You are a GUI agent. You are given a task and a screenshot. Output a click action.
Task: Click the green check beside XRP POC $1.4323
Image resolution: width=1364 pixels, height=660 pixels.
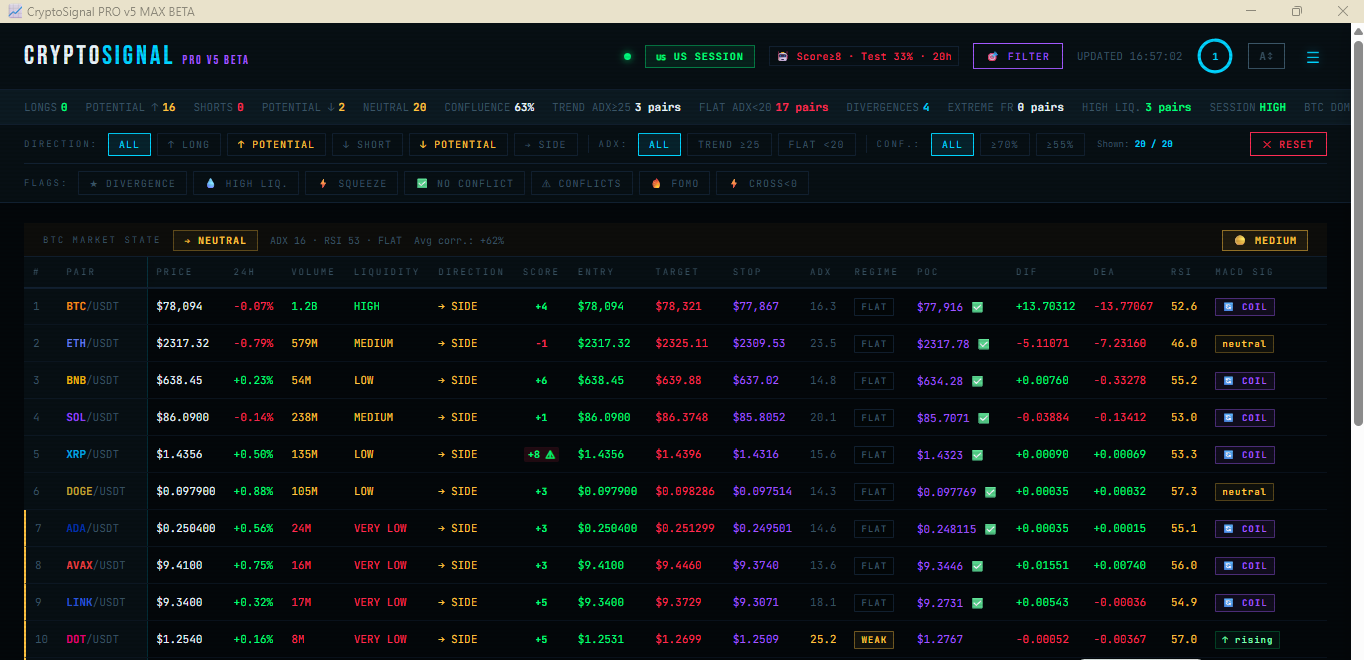(977, 455)
